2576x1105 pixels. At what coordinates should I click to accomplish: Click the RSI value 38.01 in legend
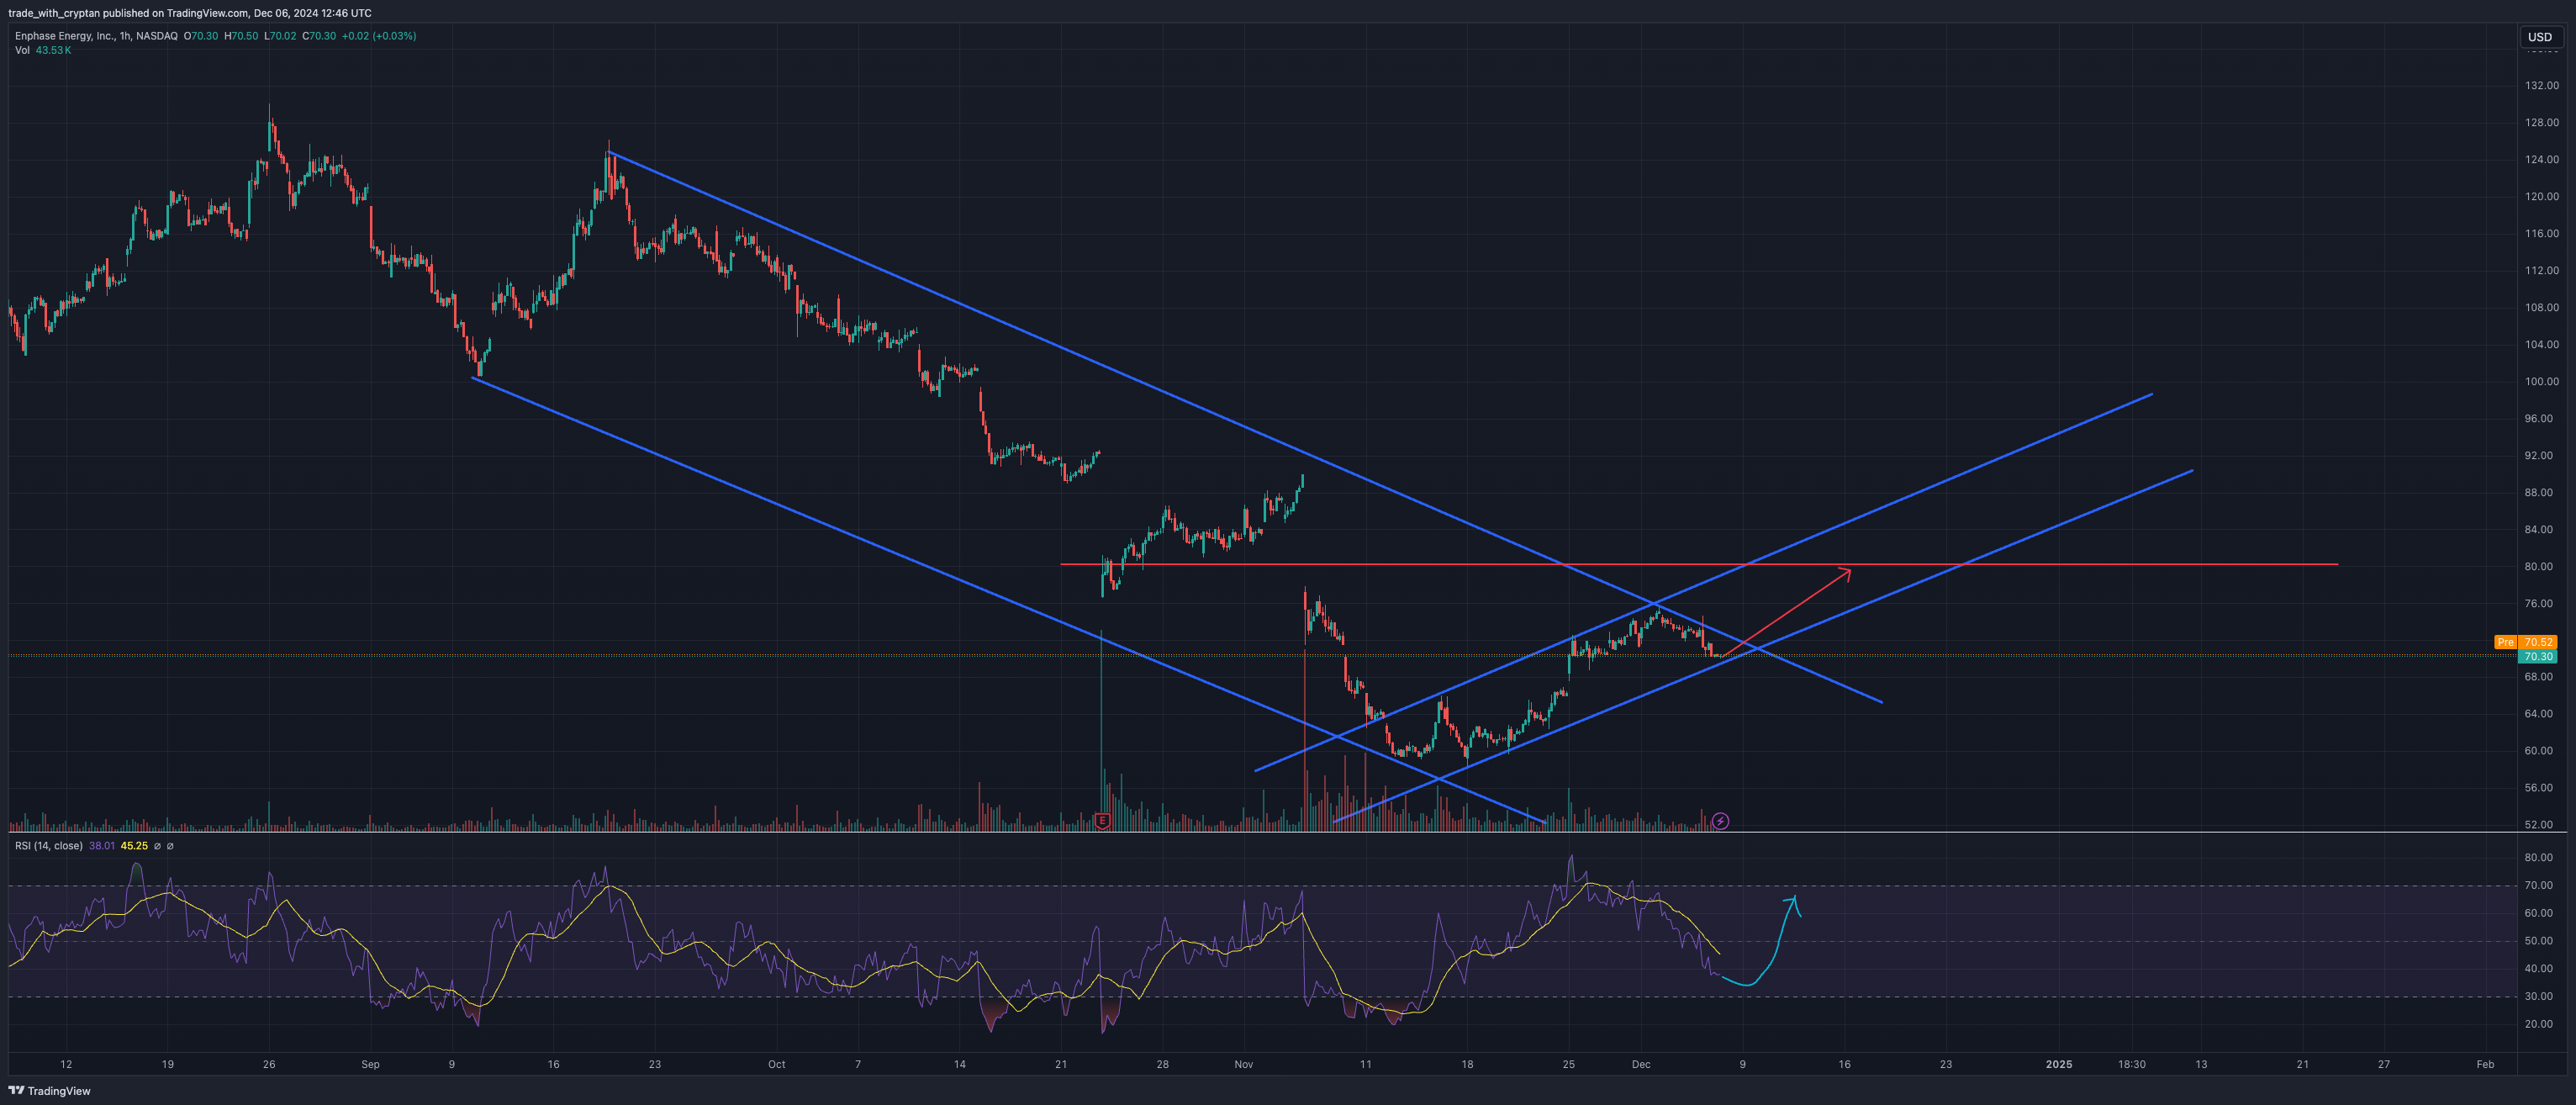[x=102, y=846]
